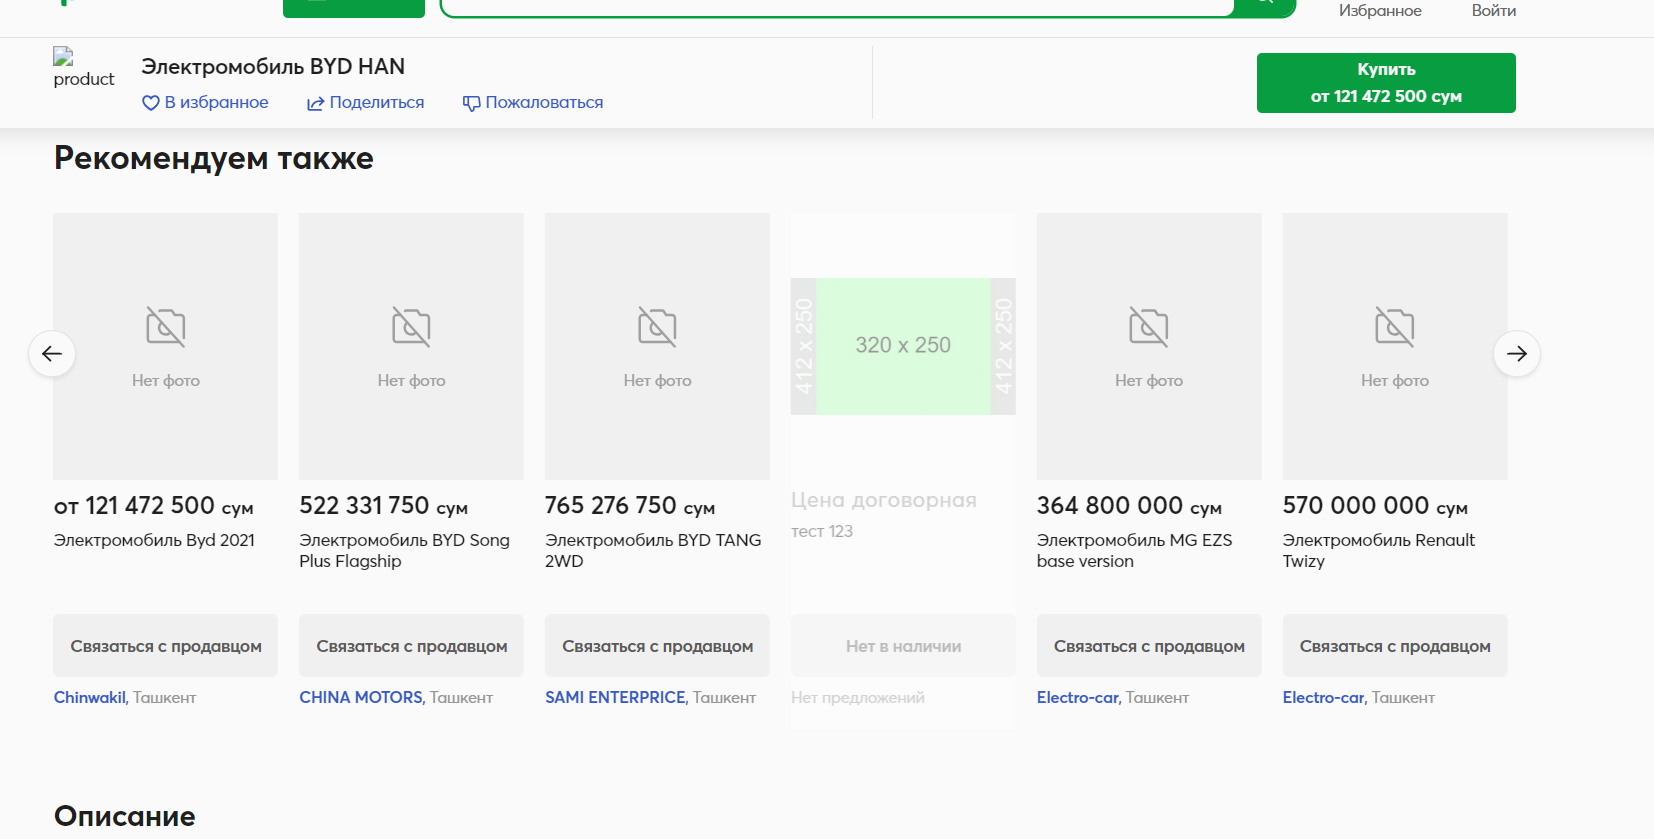
Task: Open Electro-car seller link under MG EZS
Action: click(x=1078, y=698)
